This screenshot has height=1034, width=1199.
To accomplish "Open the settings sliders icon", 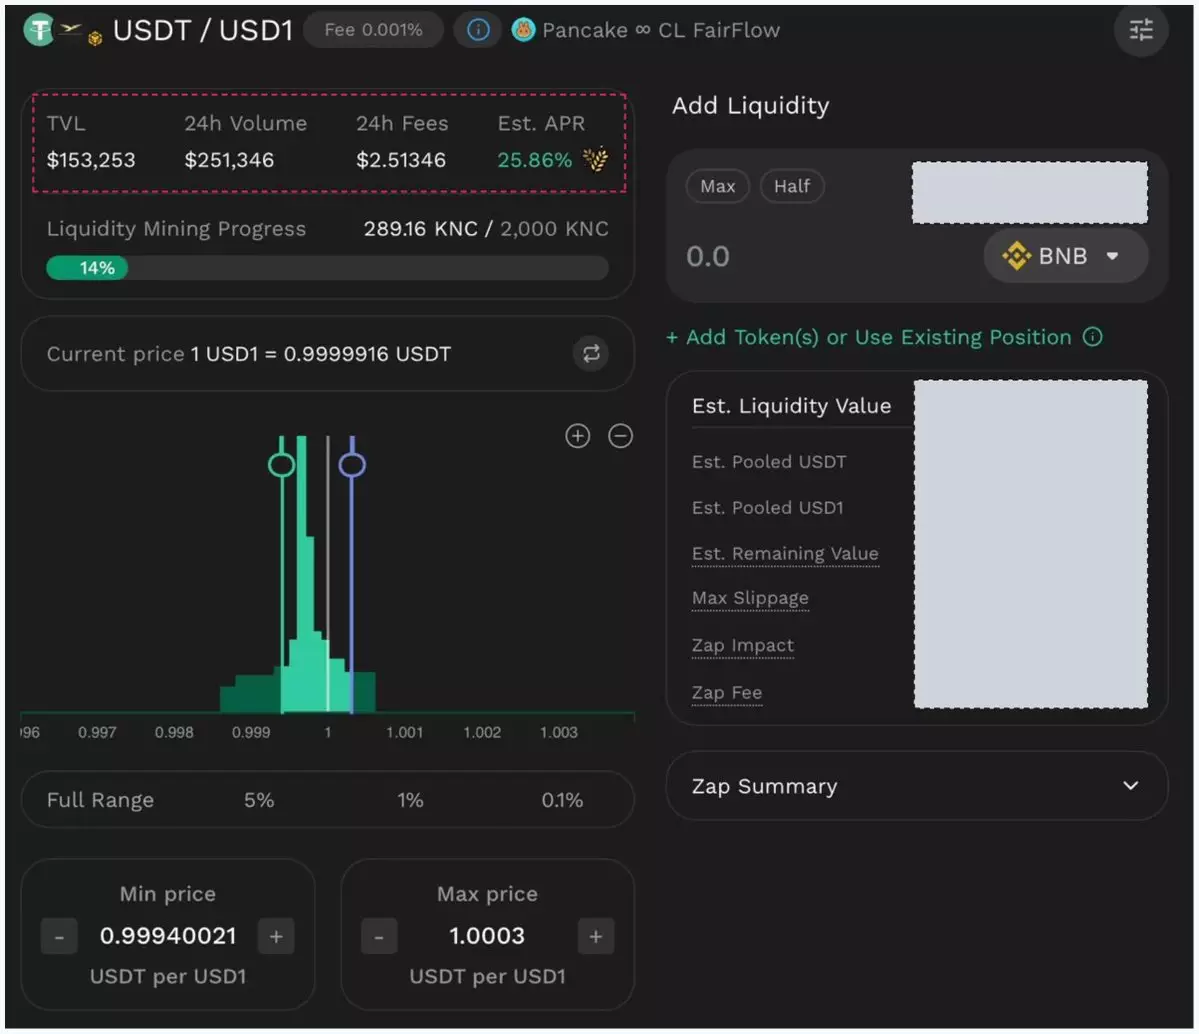I will pyautogui.click(x=1141, y=31).
